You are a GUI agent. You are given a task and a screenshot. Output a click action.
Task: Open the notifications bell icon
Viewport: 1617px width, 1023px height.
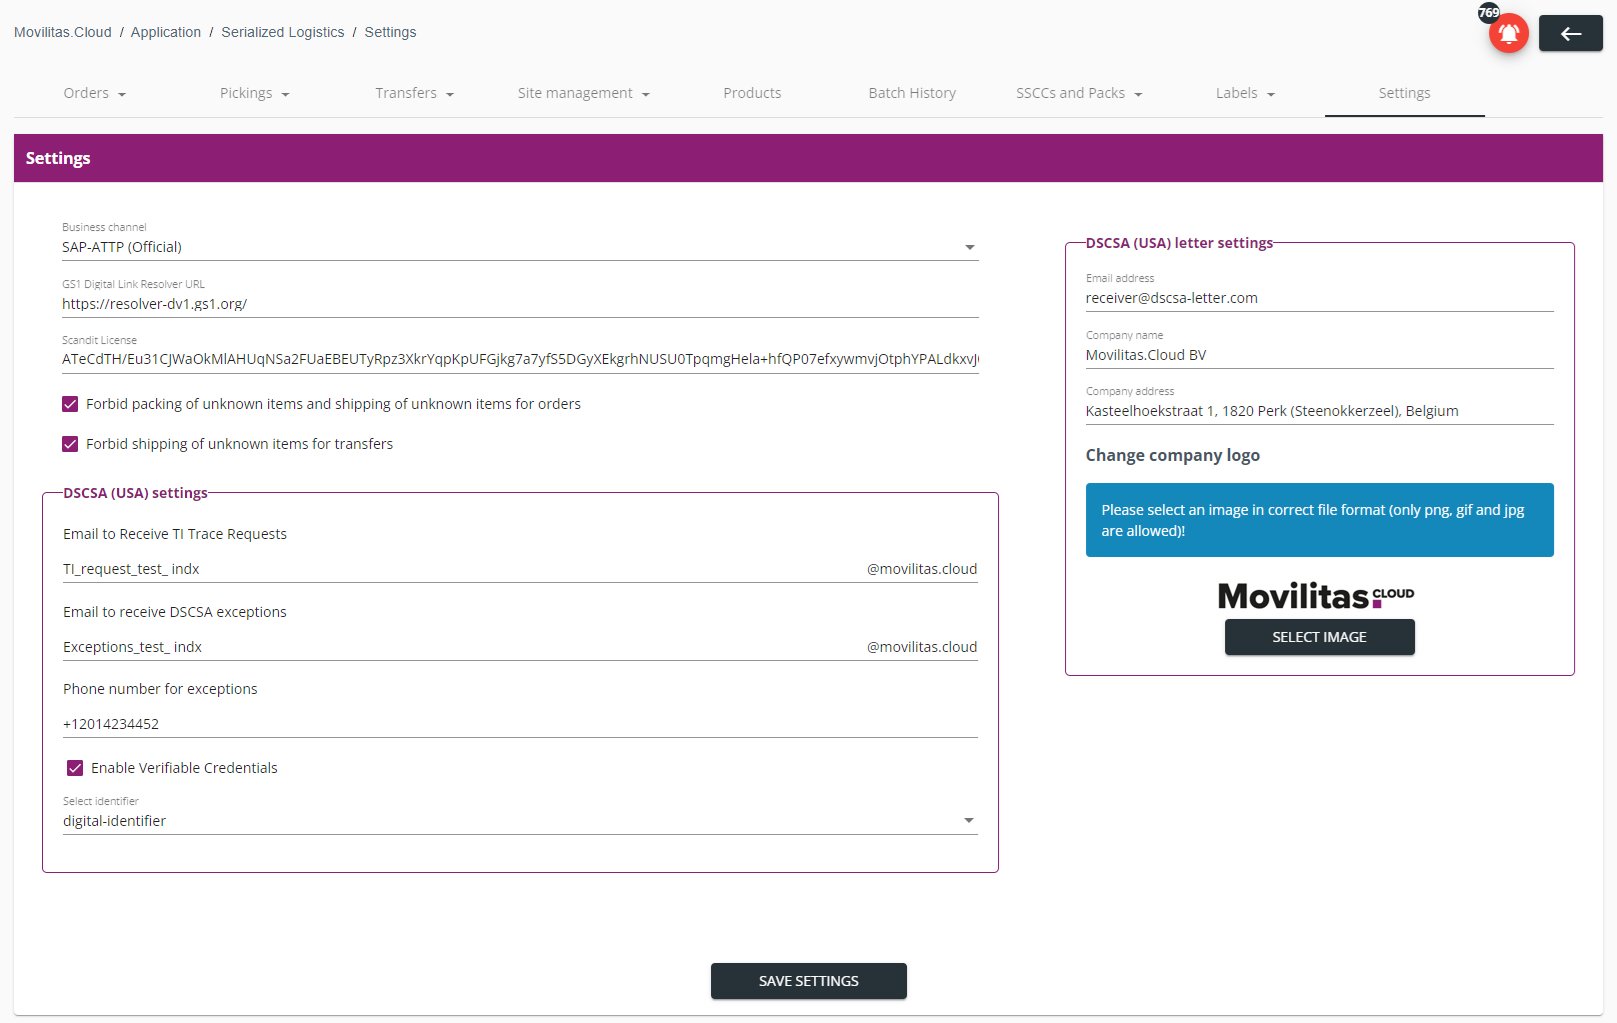[1508, 34]
